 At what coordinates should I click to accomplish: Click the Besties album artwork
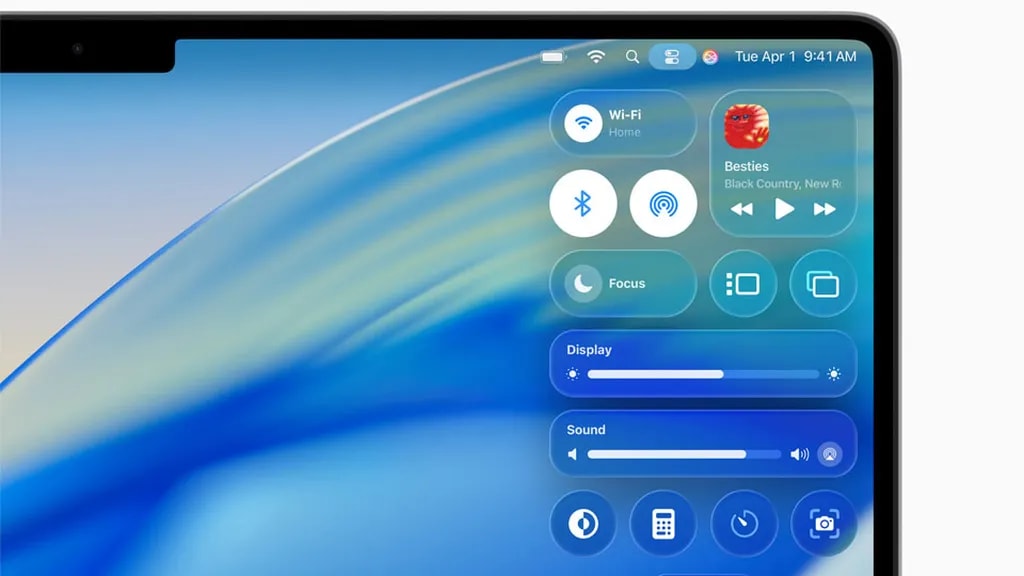[x=746, y=127]
